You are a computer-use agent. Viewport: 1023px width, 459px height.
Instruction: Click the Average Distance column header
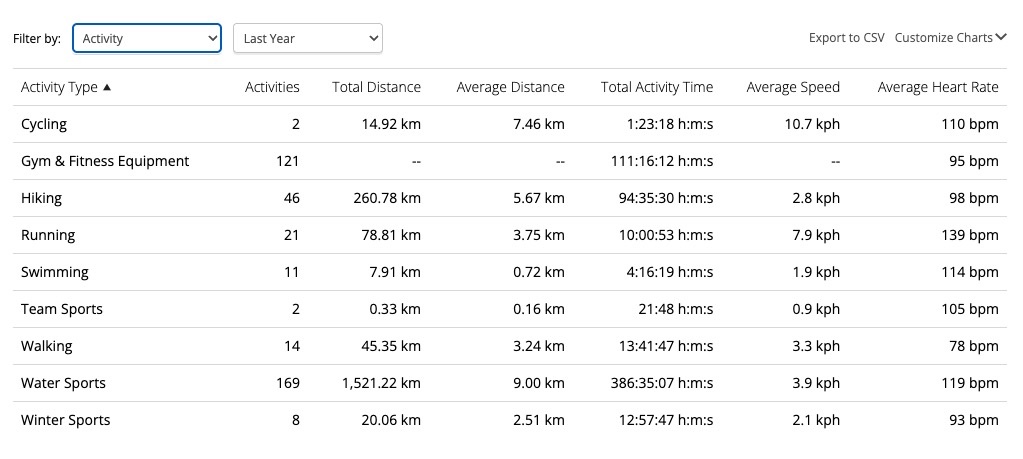tap(510, 87)
